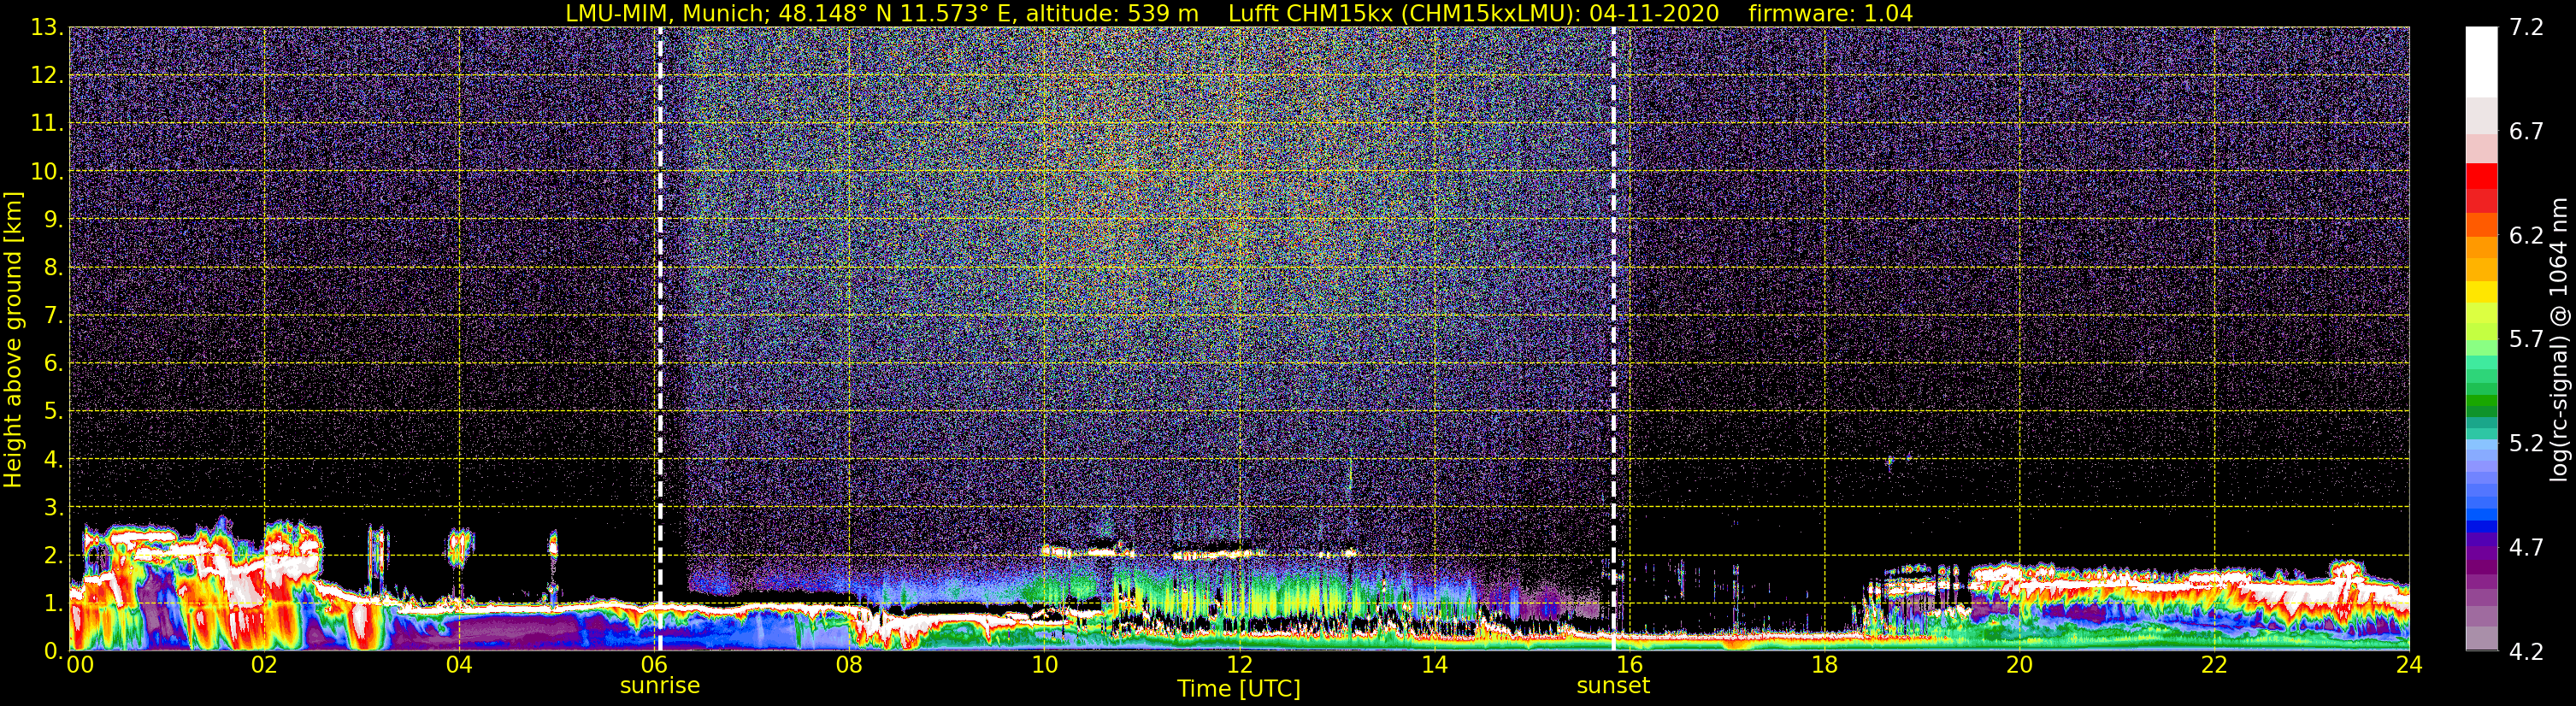Pick the white segment at the colorbar top

click(2481, 62)
